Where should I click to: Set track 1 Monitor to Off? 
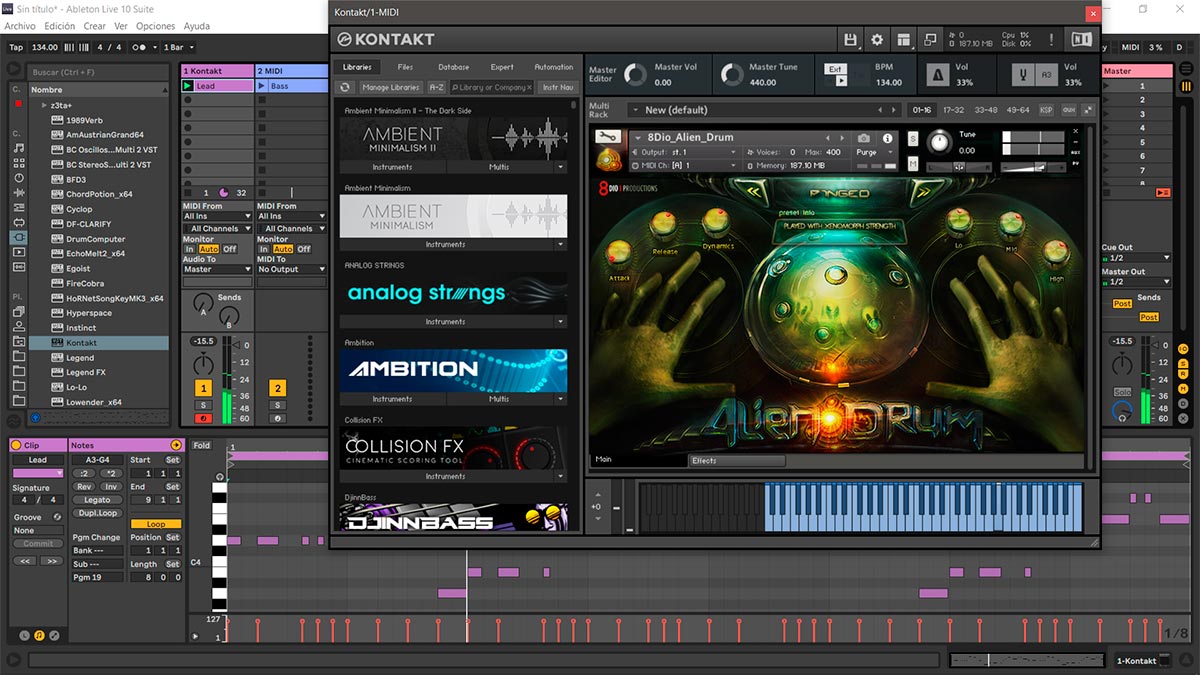pyautogui.click(x=230, y=249)
